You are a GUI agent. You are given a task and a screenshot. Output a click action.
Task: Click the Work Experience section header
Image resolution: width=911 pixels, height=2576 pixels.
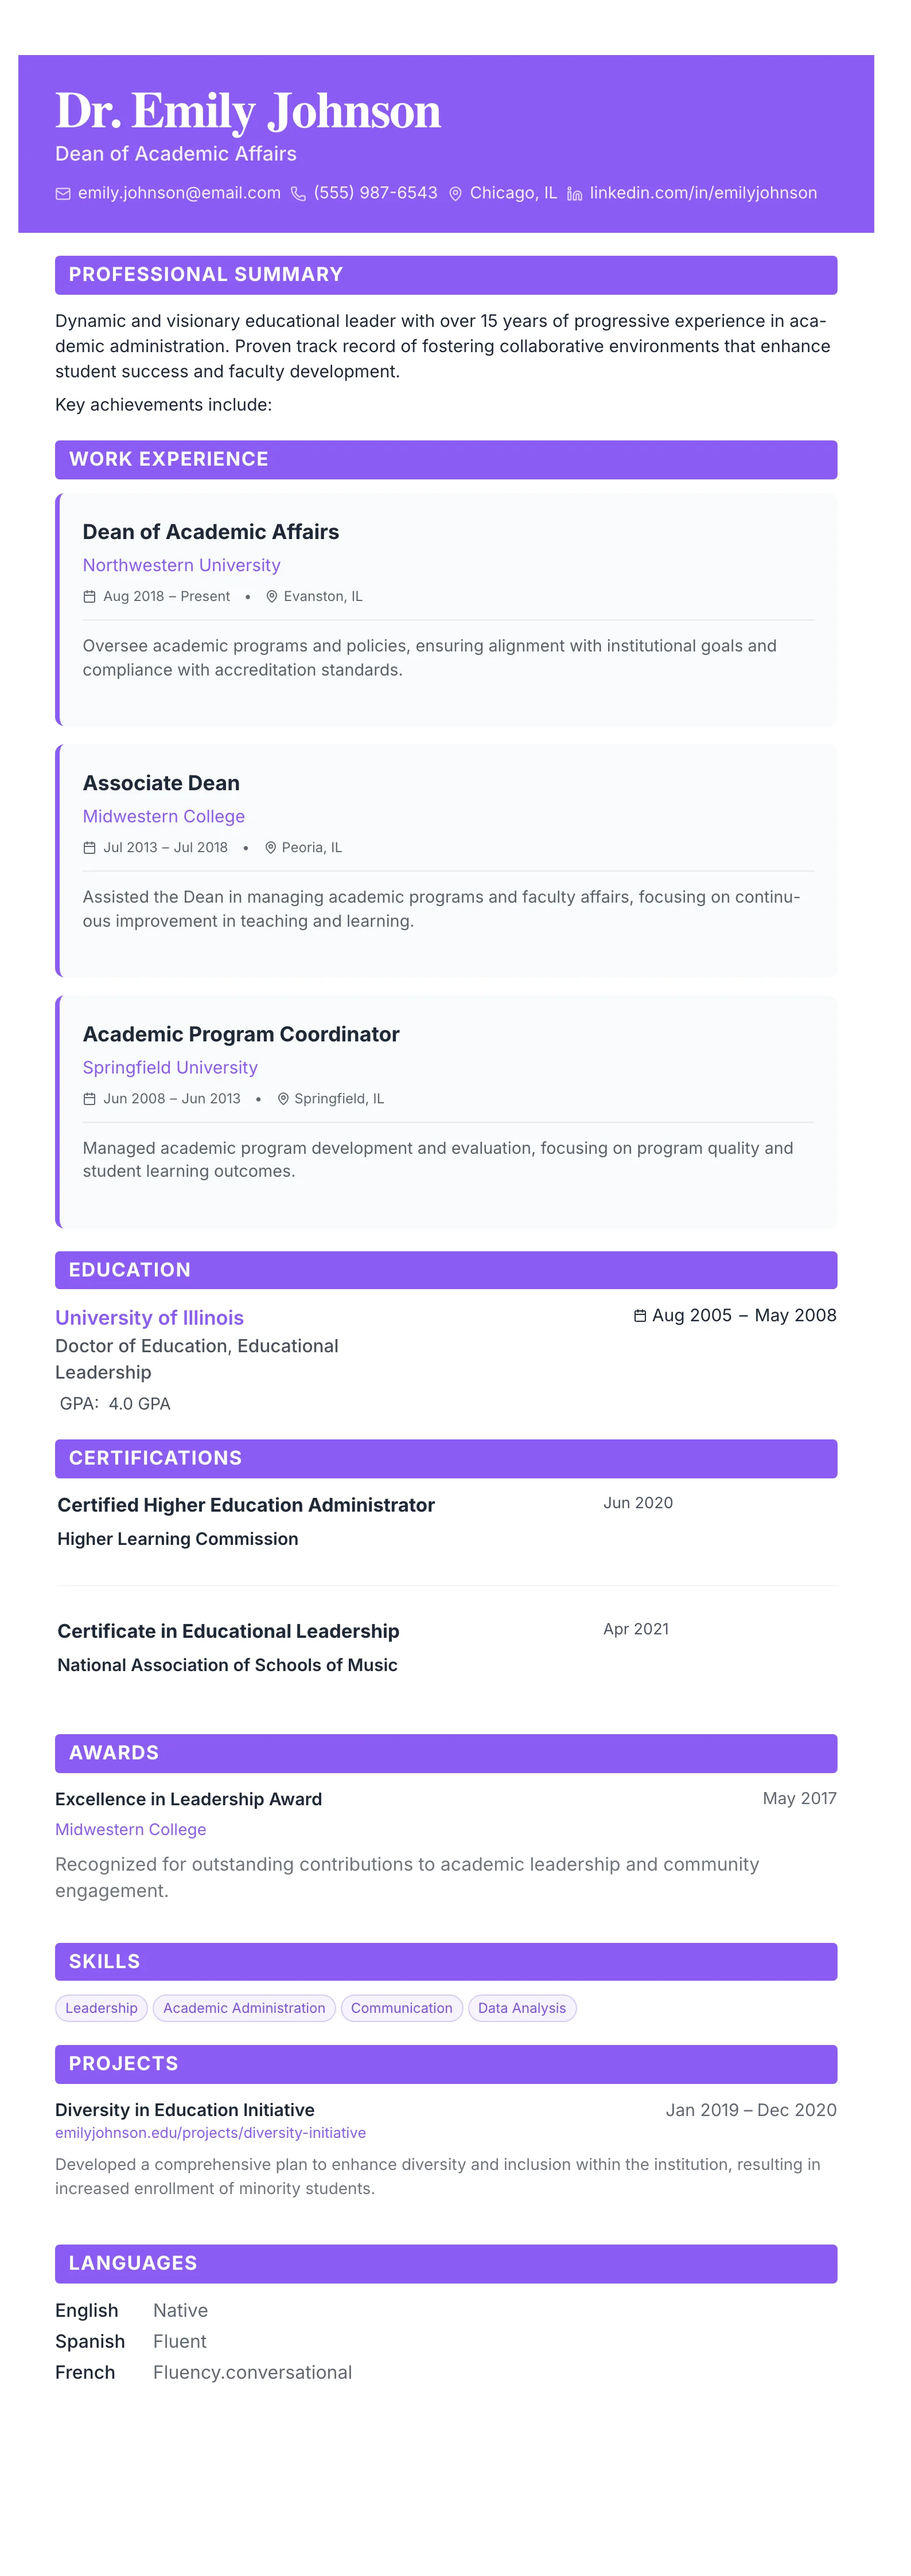[x=168, y=459]
